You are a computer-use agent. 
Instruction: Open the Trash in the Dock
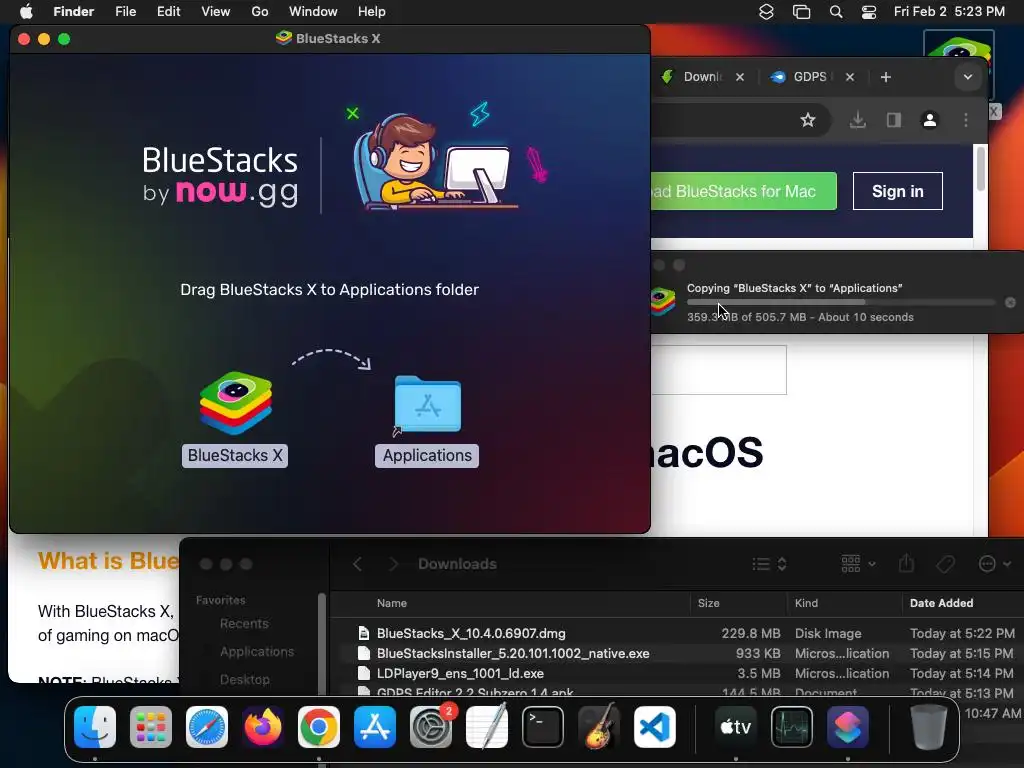[928, 727]
